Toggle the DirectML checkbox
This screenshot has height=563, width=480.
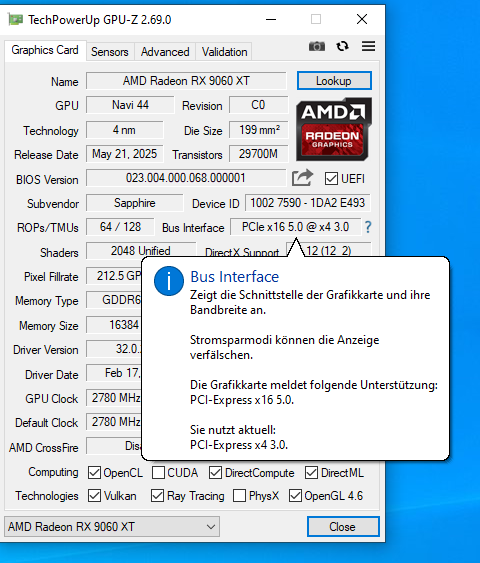point(311,473)
